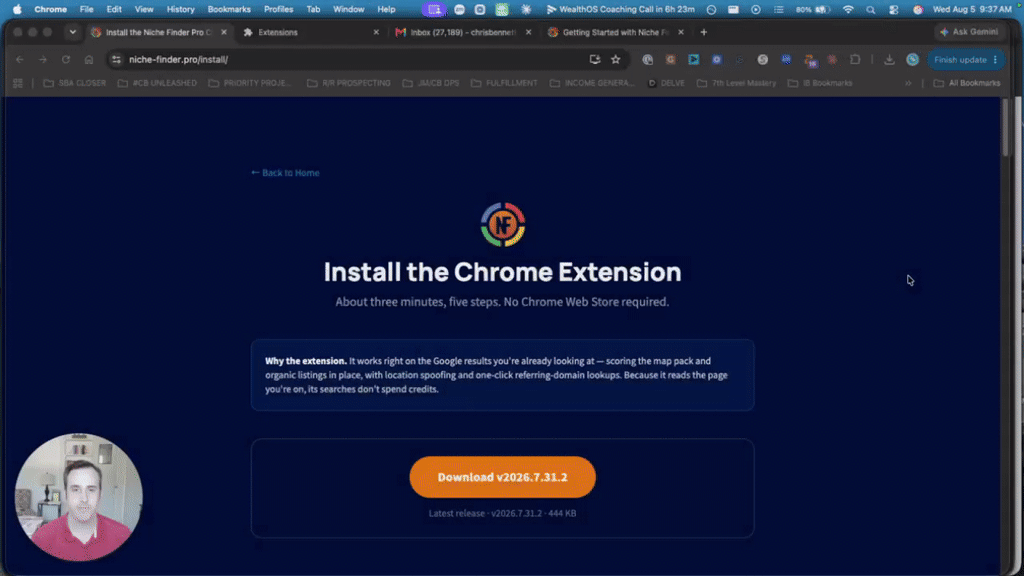
Task: Click the presenter webcam bubble
Action: 78,497
